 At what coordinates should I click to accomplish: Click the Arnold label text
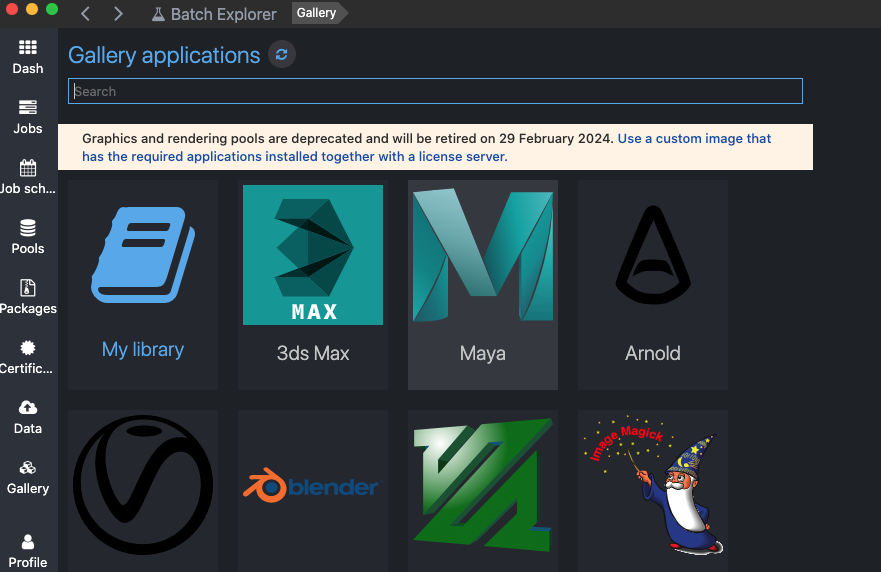pyautogui.click(x=653, y=353)
